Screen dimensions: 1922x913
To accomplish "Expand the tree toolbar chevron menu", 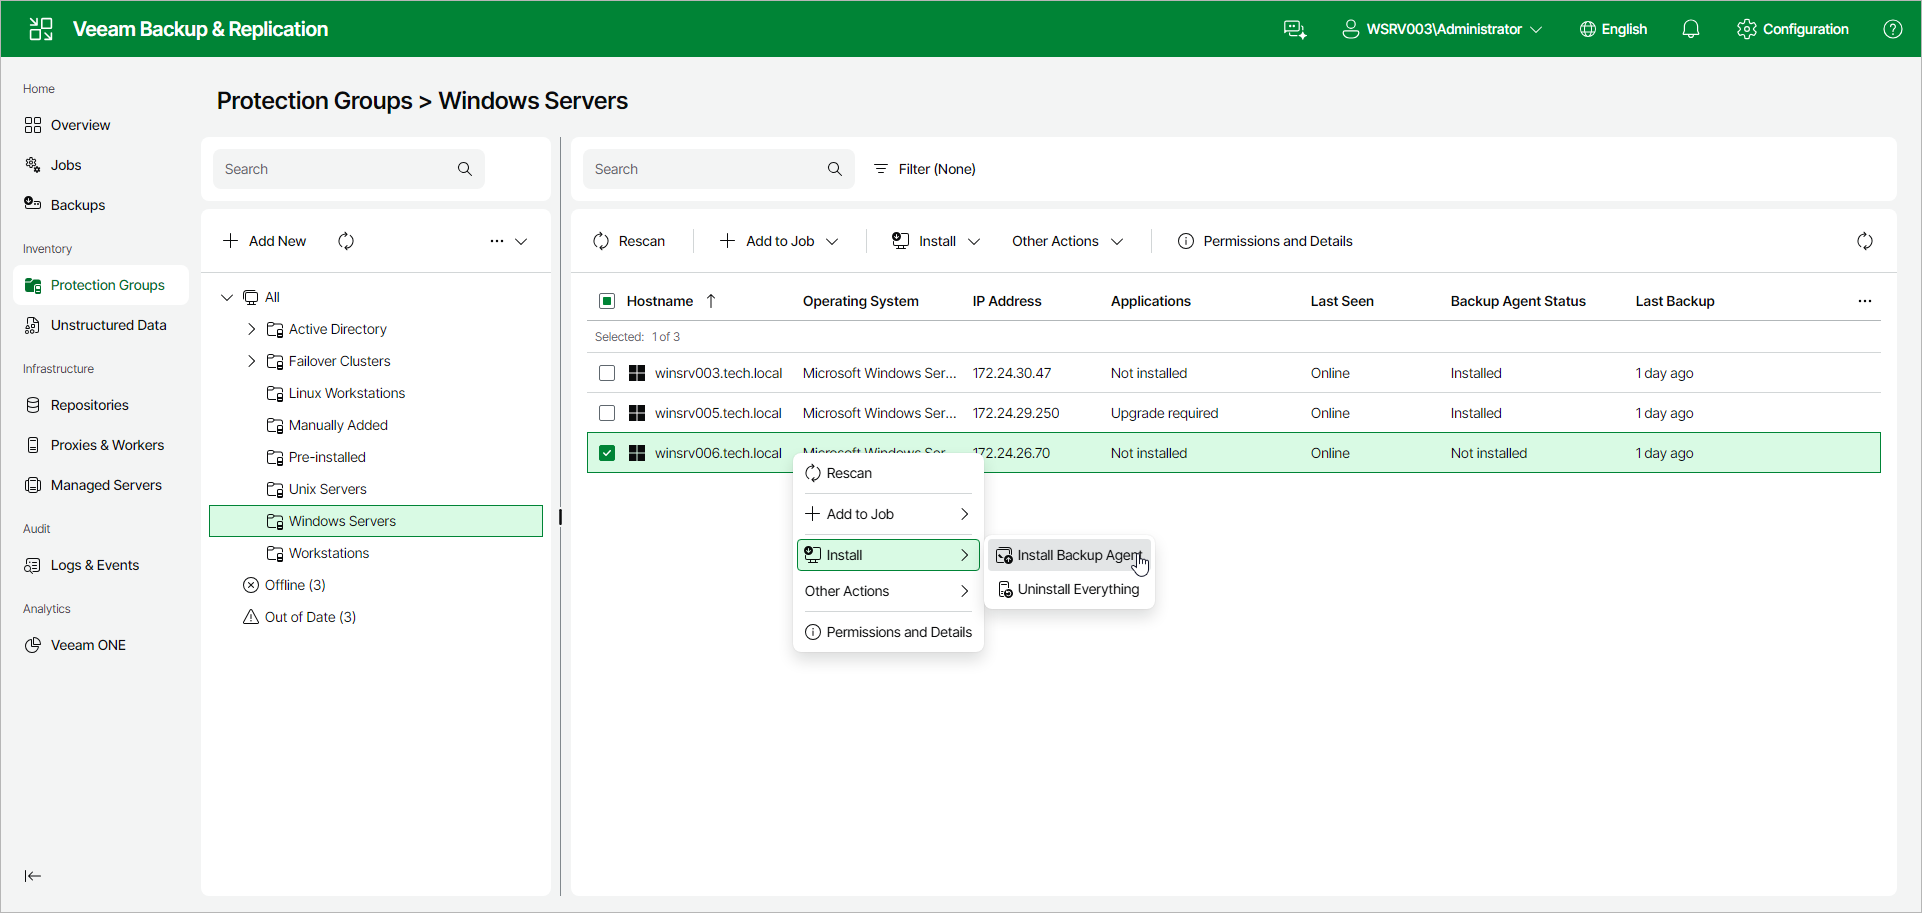I will point(521,241).
